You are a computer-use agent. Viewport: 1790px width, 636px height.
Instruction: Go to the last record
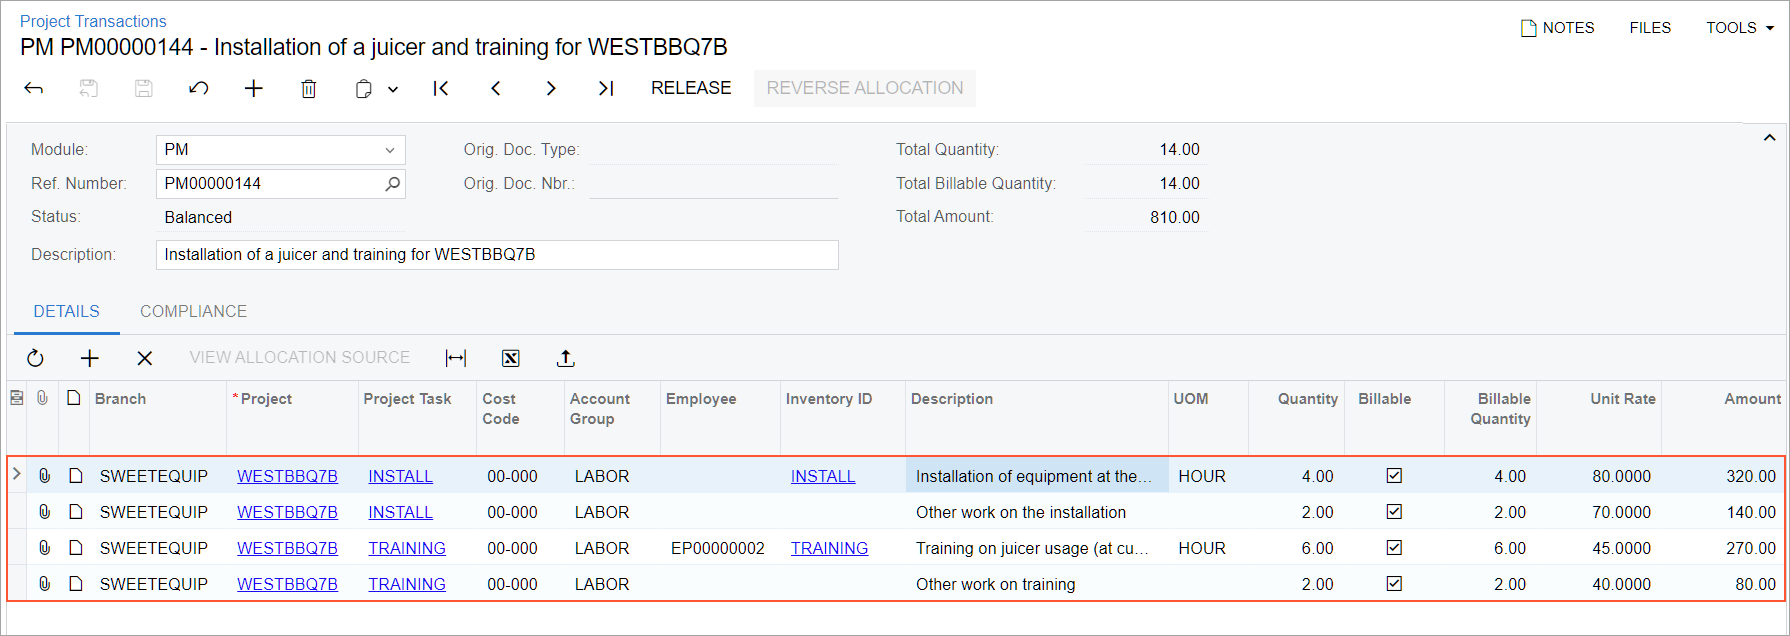click(x=606, y=89)
